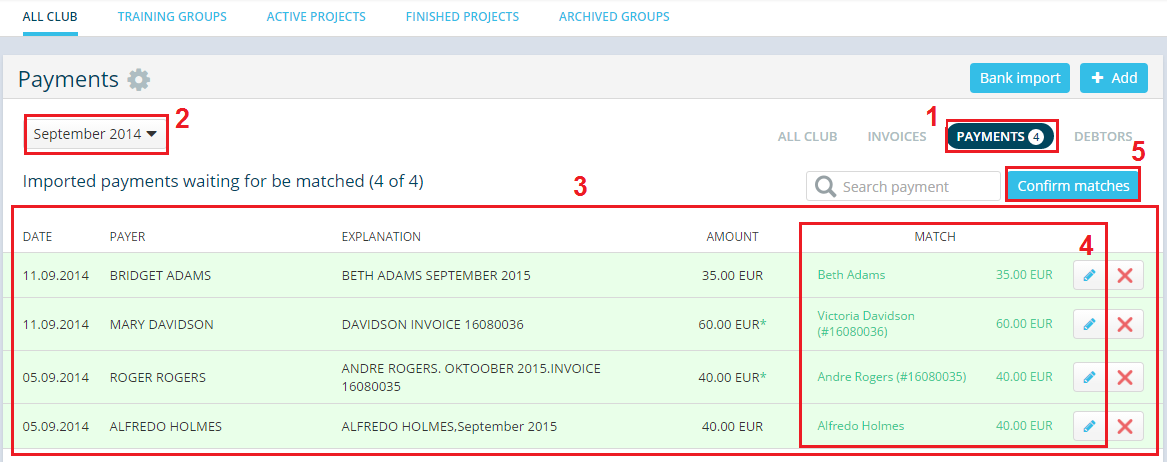Click the AMOUNT column header
Image resolution: width=1167 pixels, height=462 pixels.
[x=732, y=237]
